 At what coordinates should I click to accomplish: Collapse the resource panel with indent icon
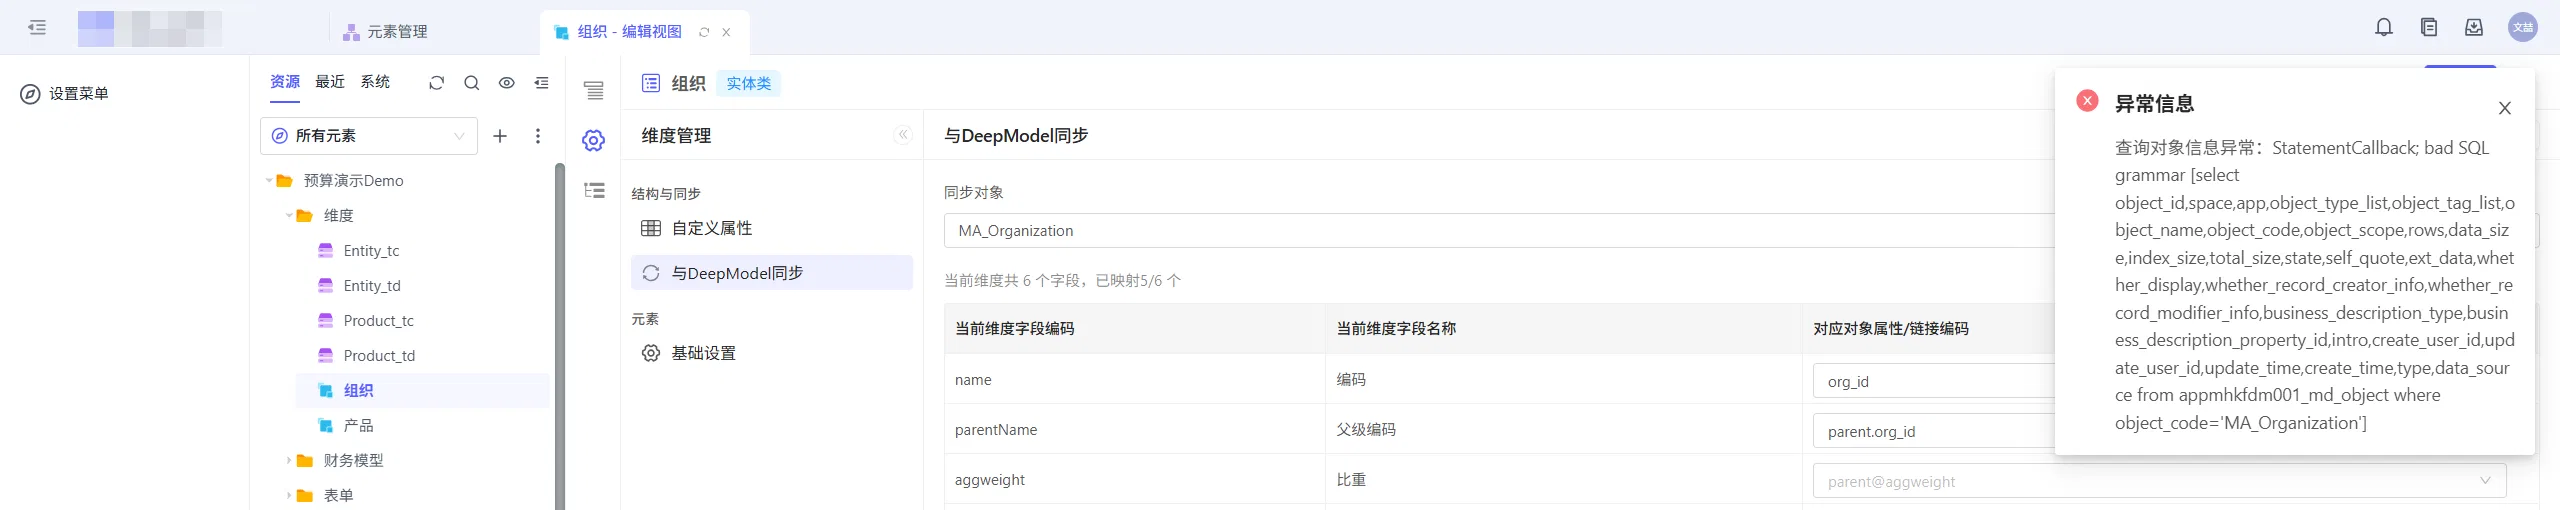click(542, 83)
